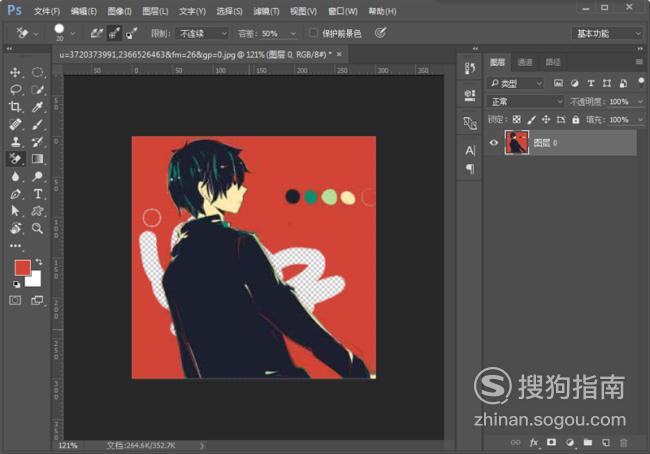This screenshot has height=454, width=650.
Task: Select the Gradient tool
Action: point(37,159)
